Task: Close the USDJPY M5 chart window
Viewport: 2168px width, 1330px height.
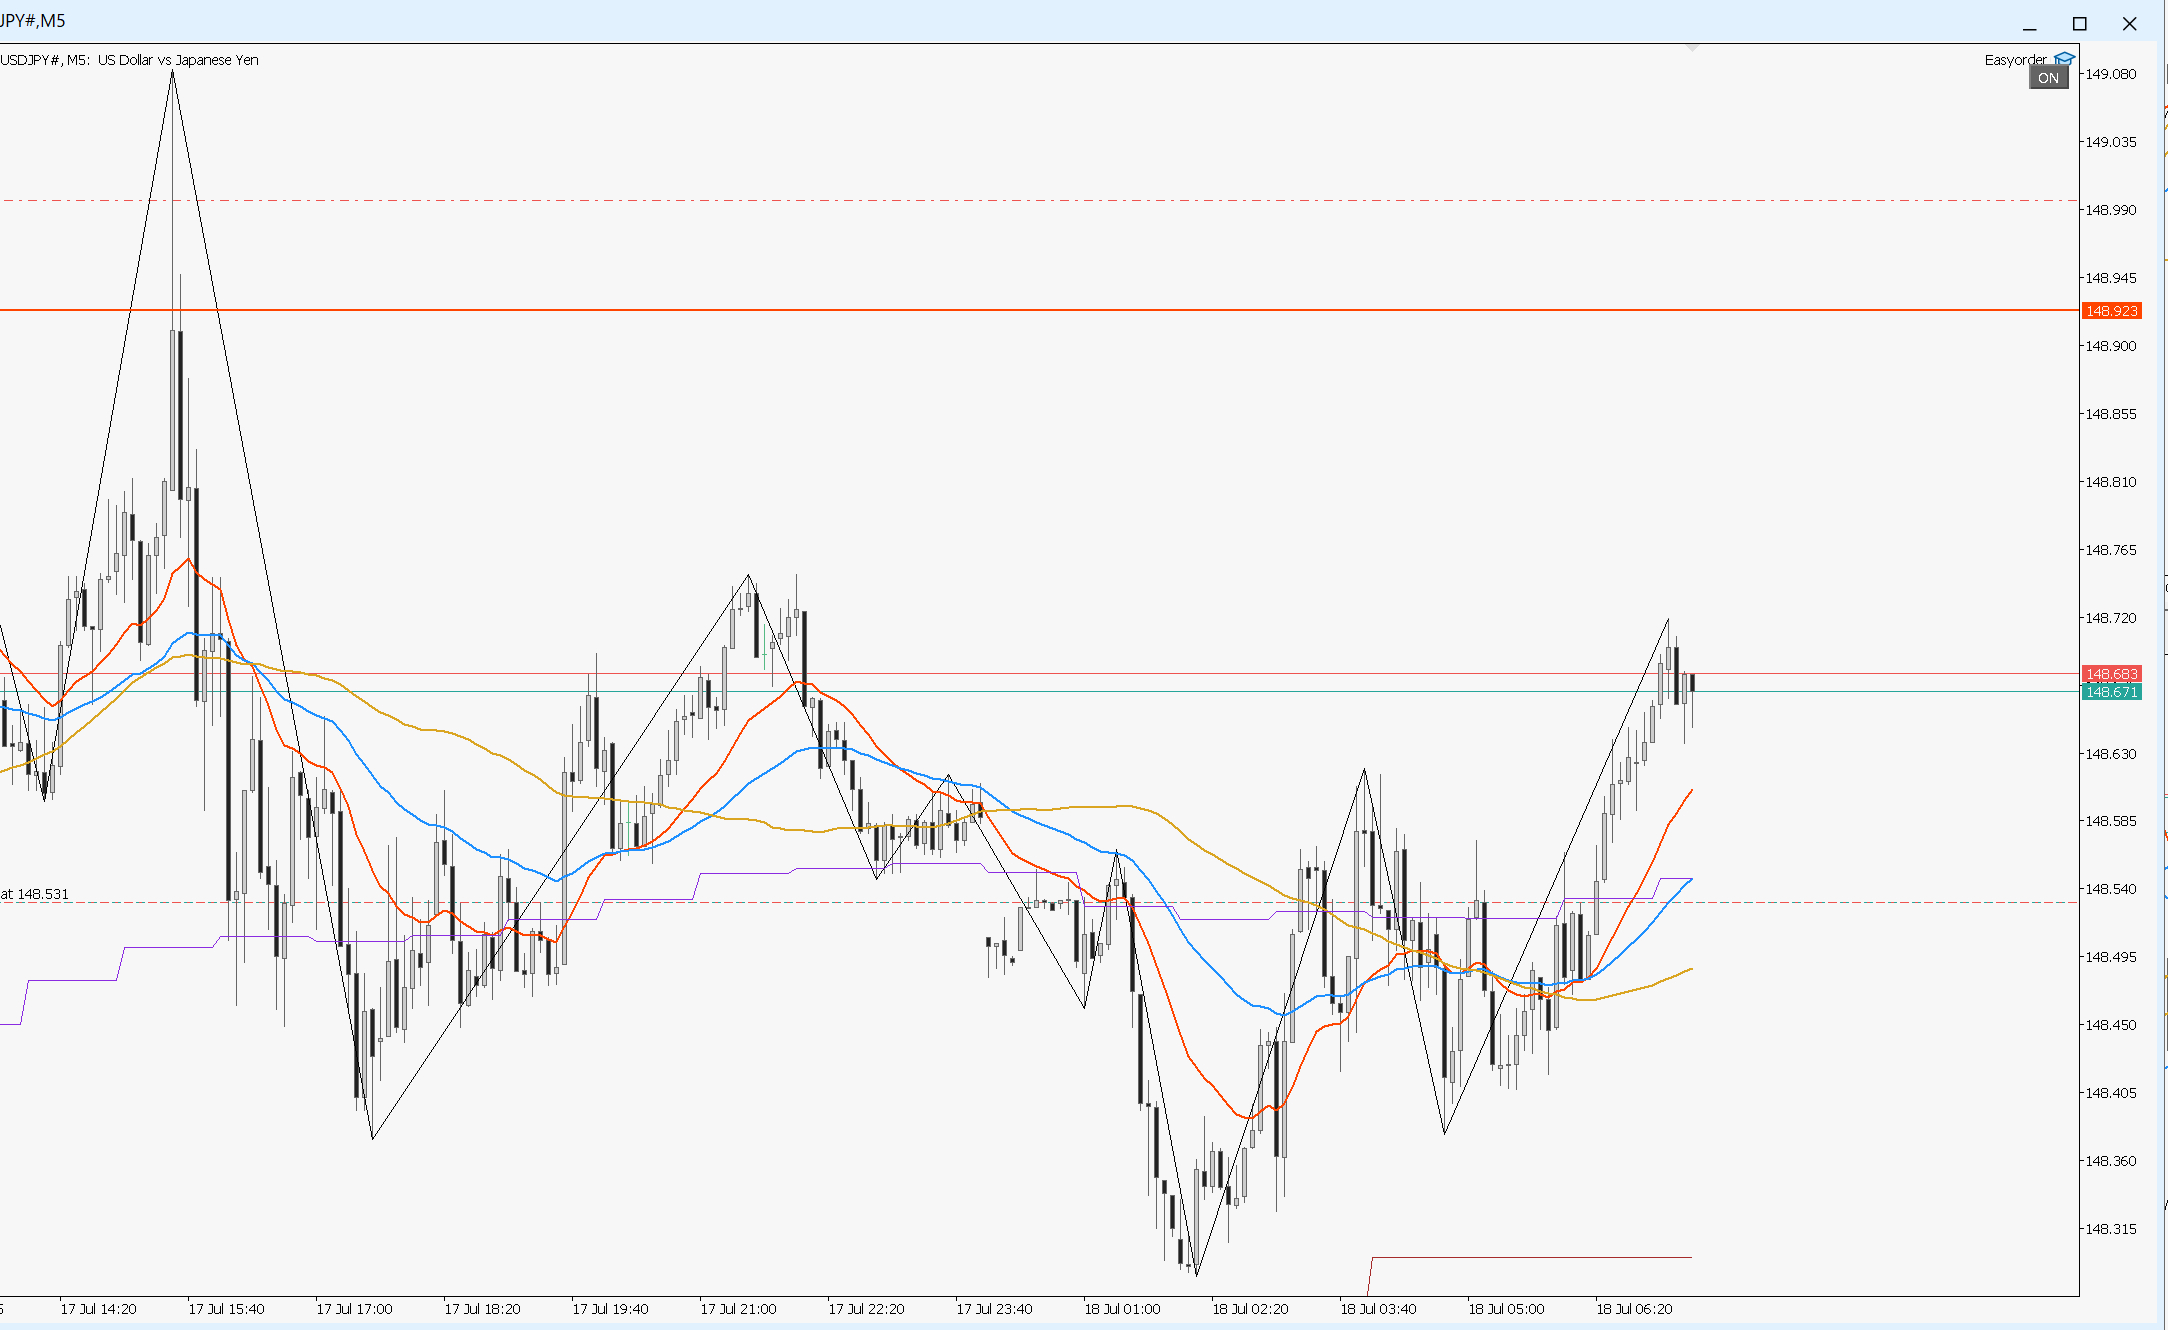Action: pos(2130,24)
